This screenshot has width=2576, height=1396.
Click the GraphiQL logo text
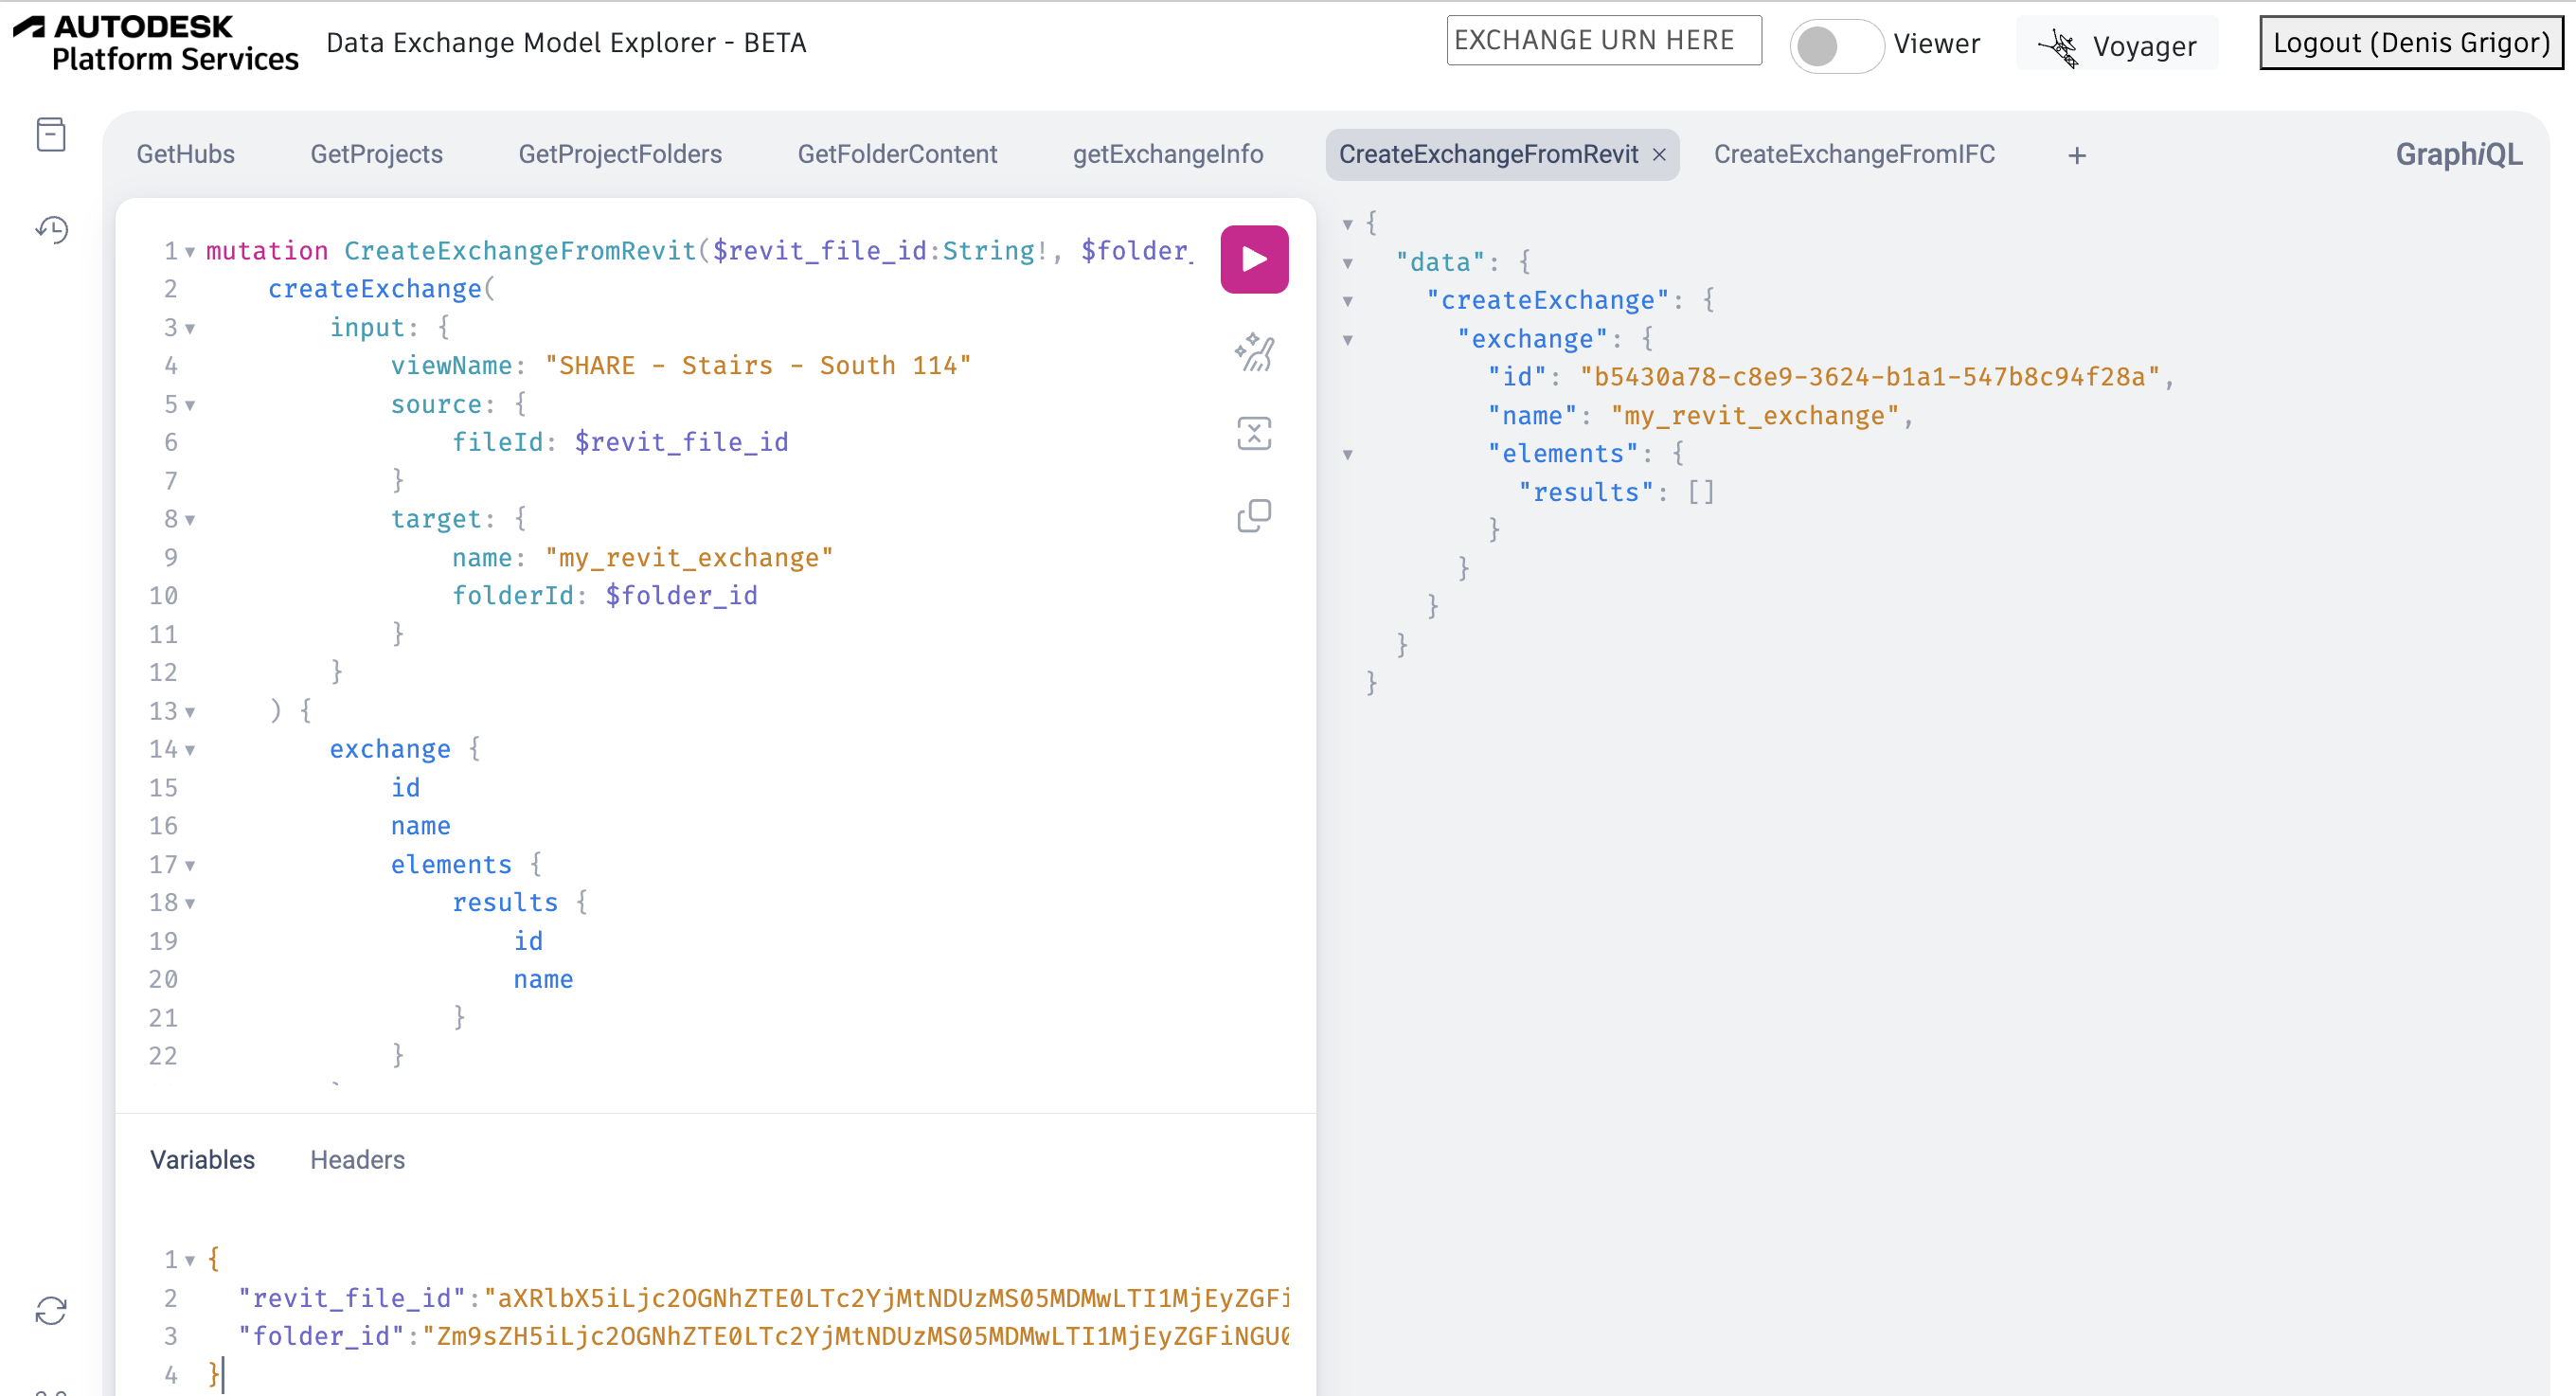(2458, 154)
